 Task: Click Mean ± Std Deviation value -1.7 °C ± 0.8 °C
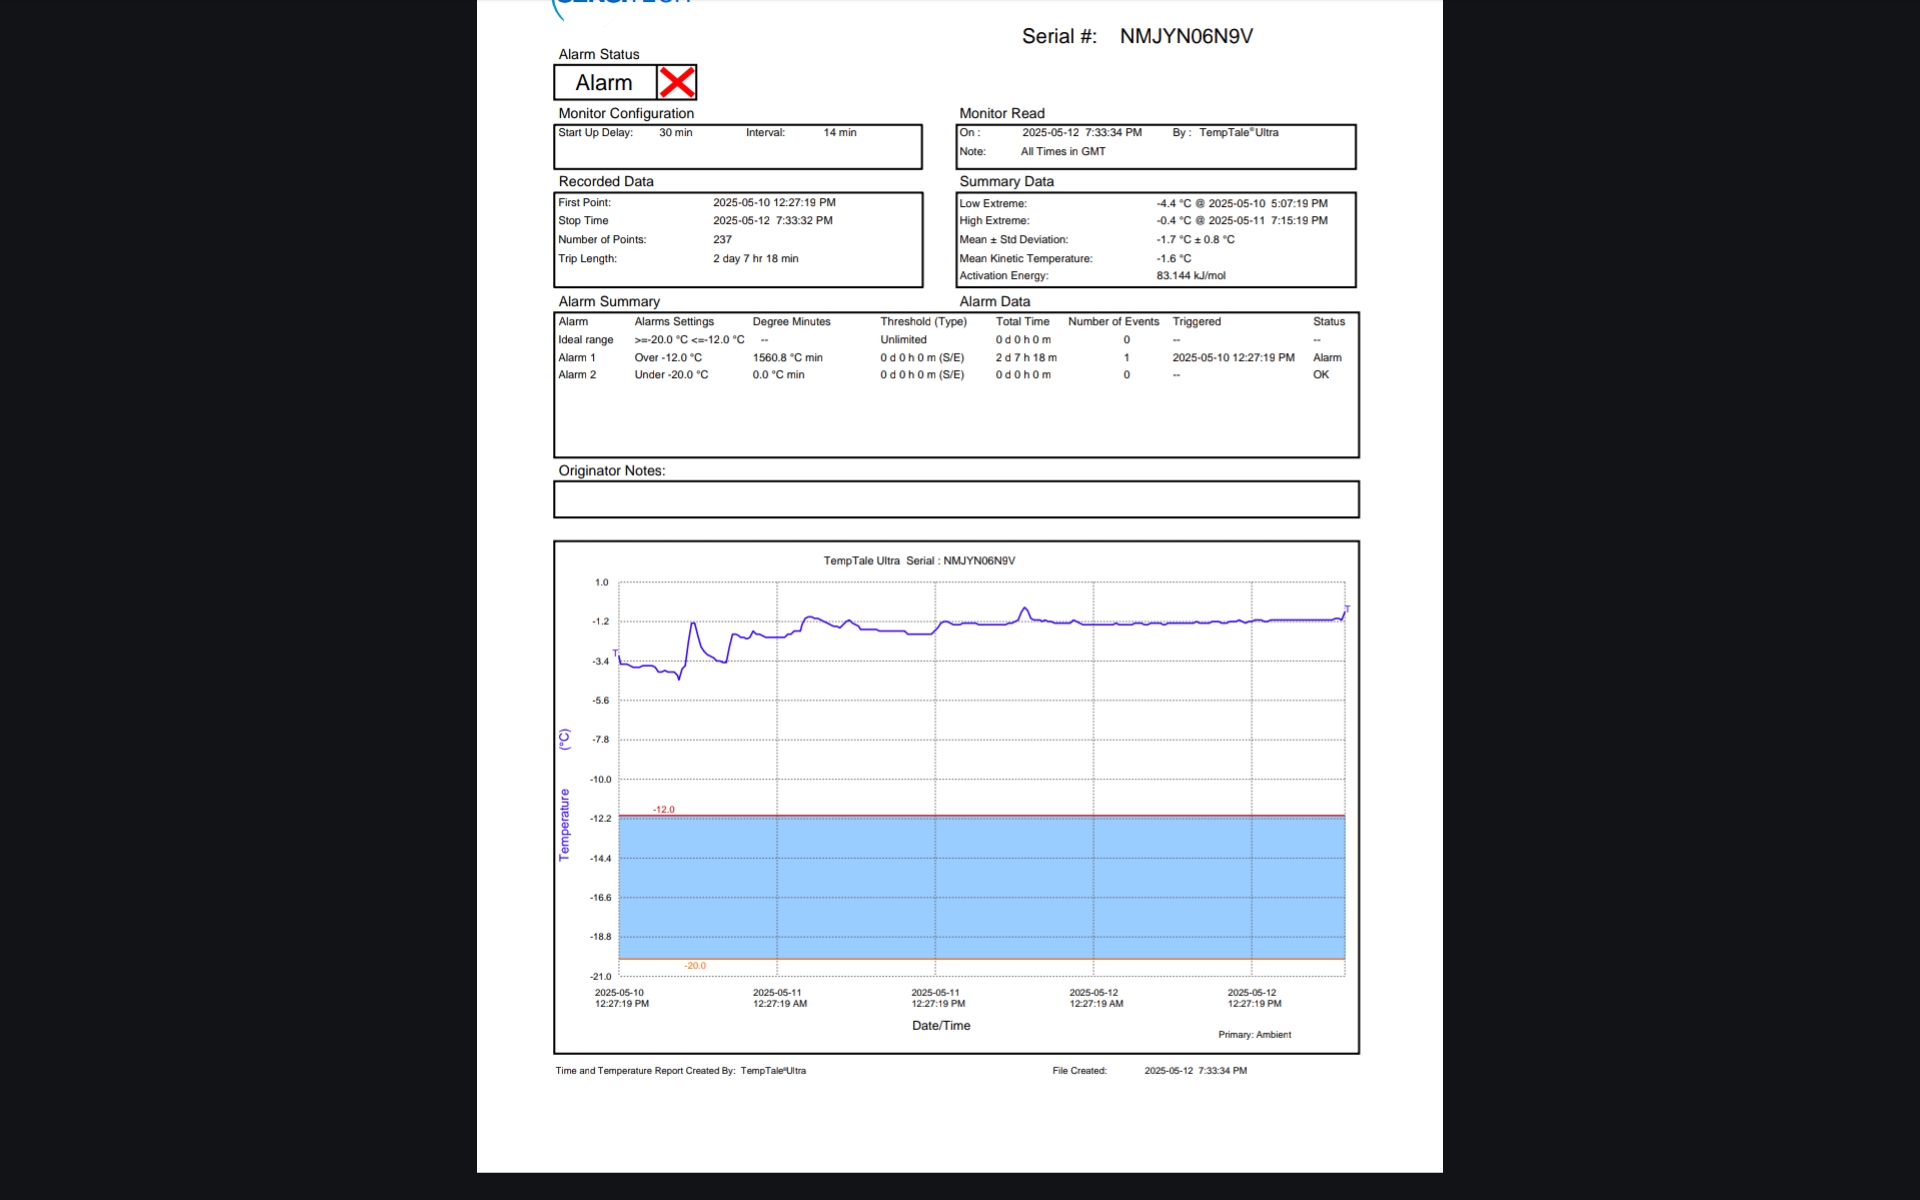pos(1195,240)
